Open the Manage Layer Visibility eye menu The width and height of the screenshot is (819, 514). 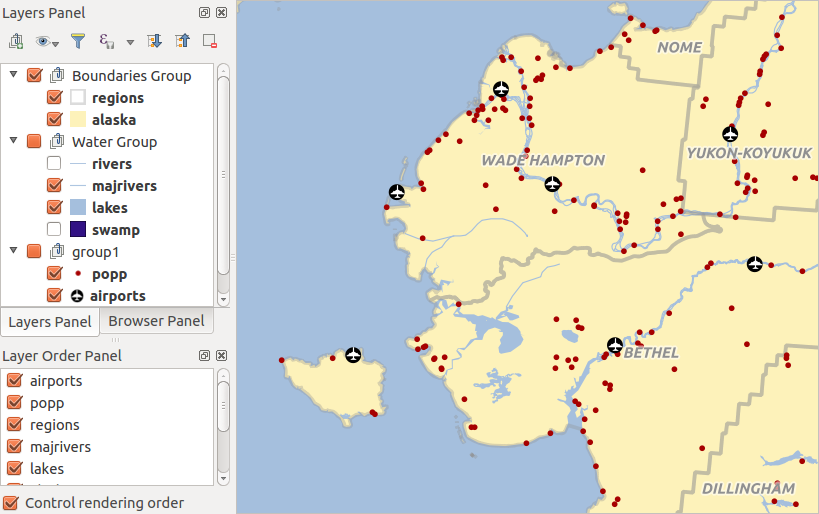[x=46, y=41]
